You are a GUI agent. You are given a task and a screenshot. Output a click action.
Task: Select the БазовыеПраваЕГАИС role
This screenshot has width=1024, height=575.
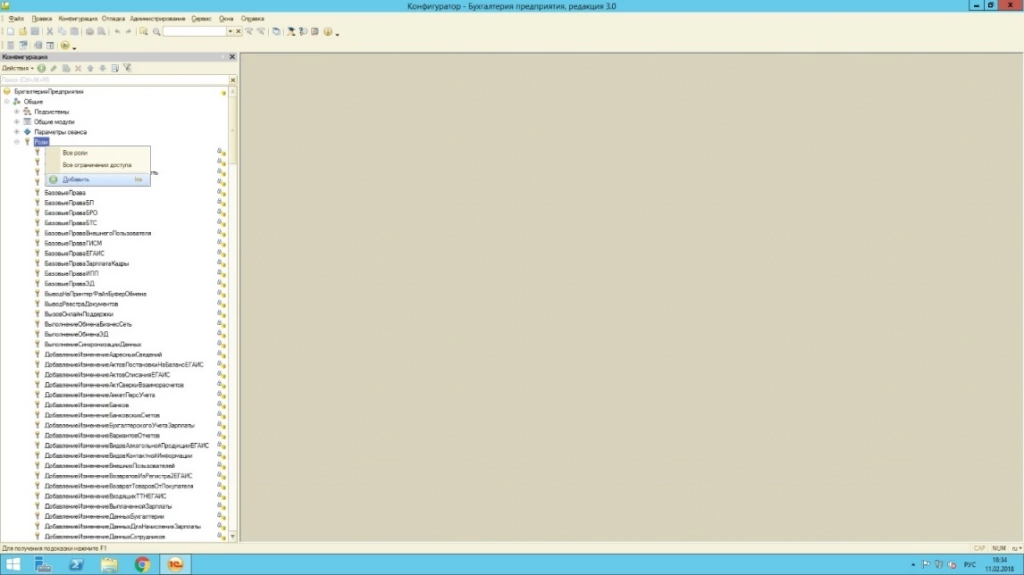pos(74,254)
